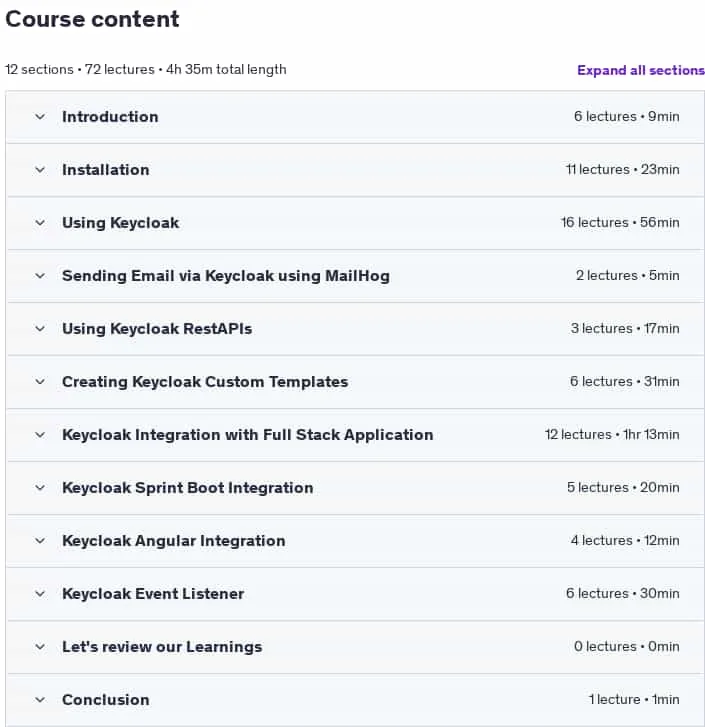Click the chevron beside Using Keycloak
This screenshot has height=727, width=705.
40,223
